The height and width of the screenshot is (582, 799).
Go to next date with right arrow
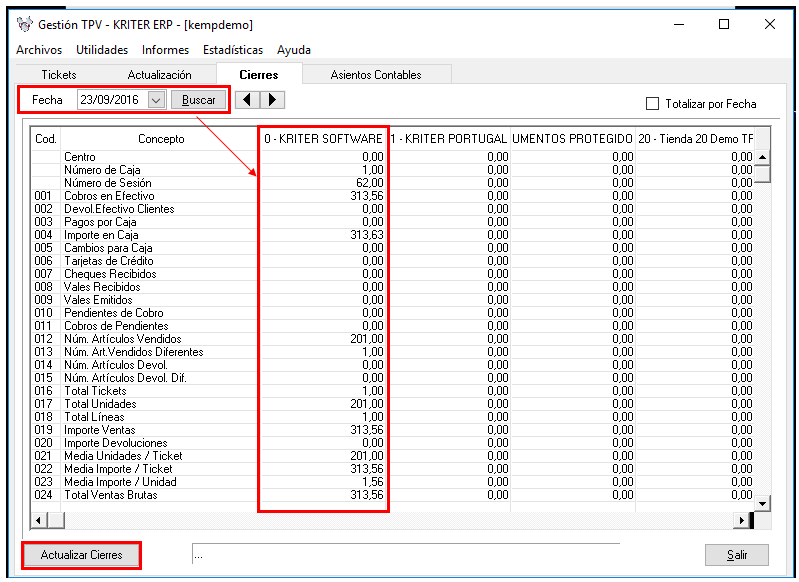coord(272,99)
